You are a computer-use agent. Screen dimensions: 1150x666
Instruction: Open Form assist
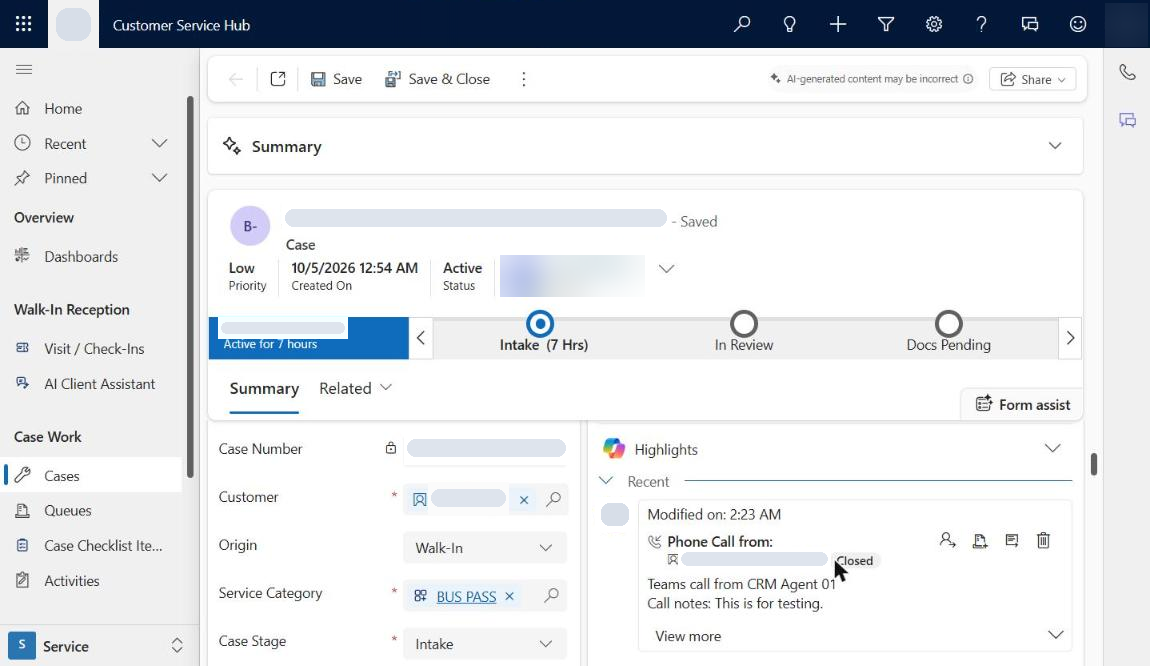click(1022, 404)
